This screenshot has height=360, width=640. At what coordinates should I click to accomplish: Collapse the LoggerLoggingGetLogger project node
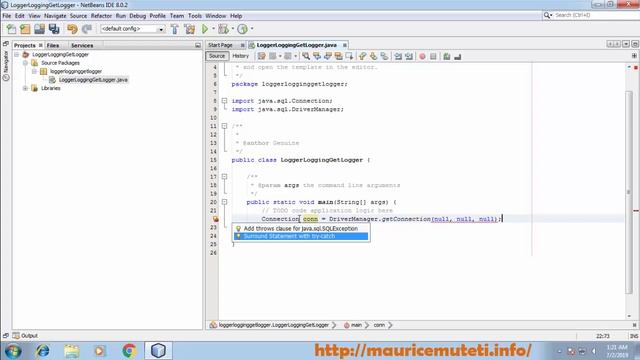(17, 54)
